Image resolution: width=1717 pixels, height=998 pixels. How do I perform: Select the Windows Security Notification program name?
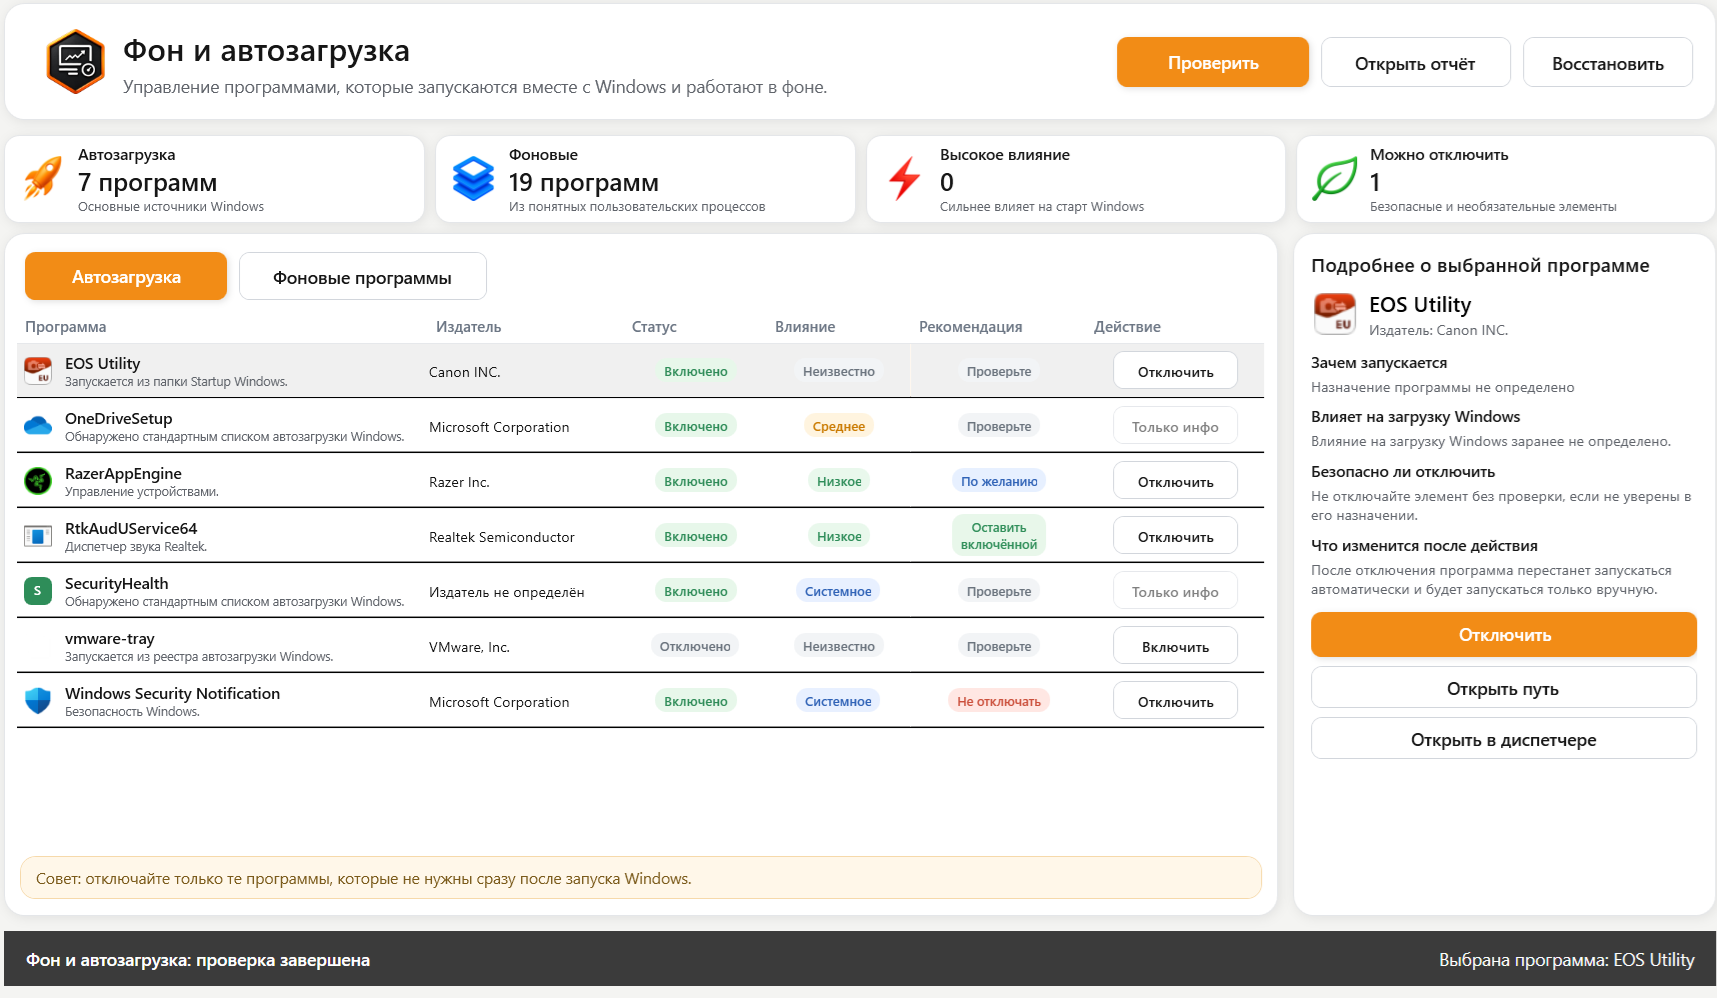[x=173, y=694]
